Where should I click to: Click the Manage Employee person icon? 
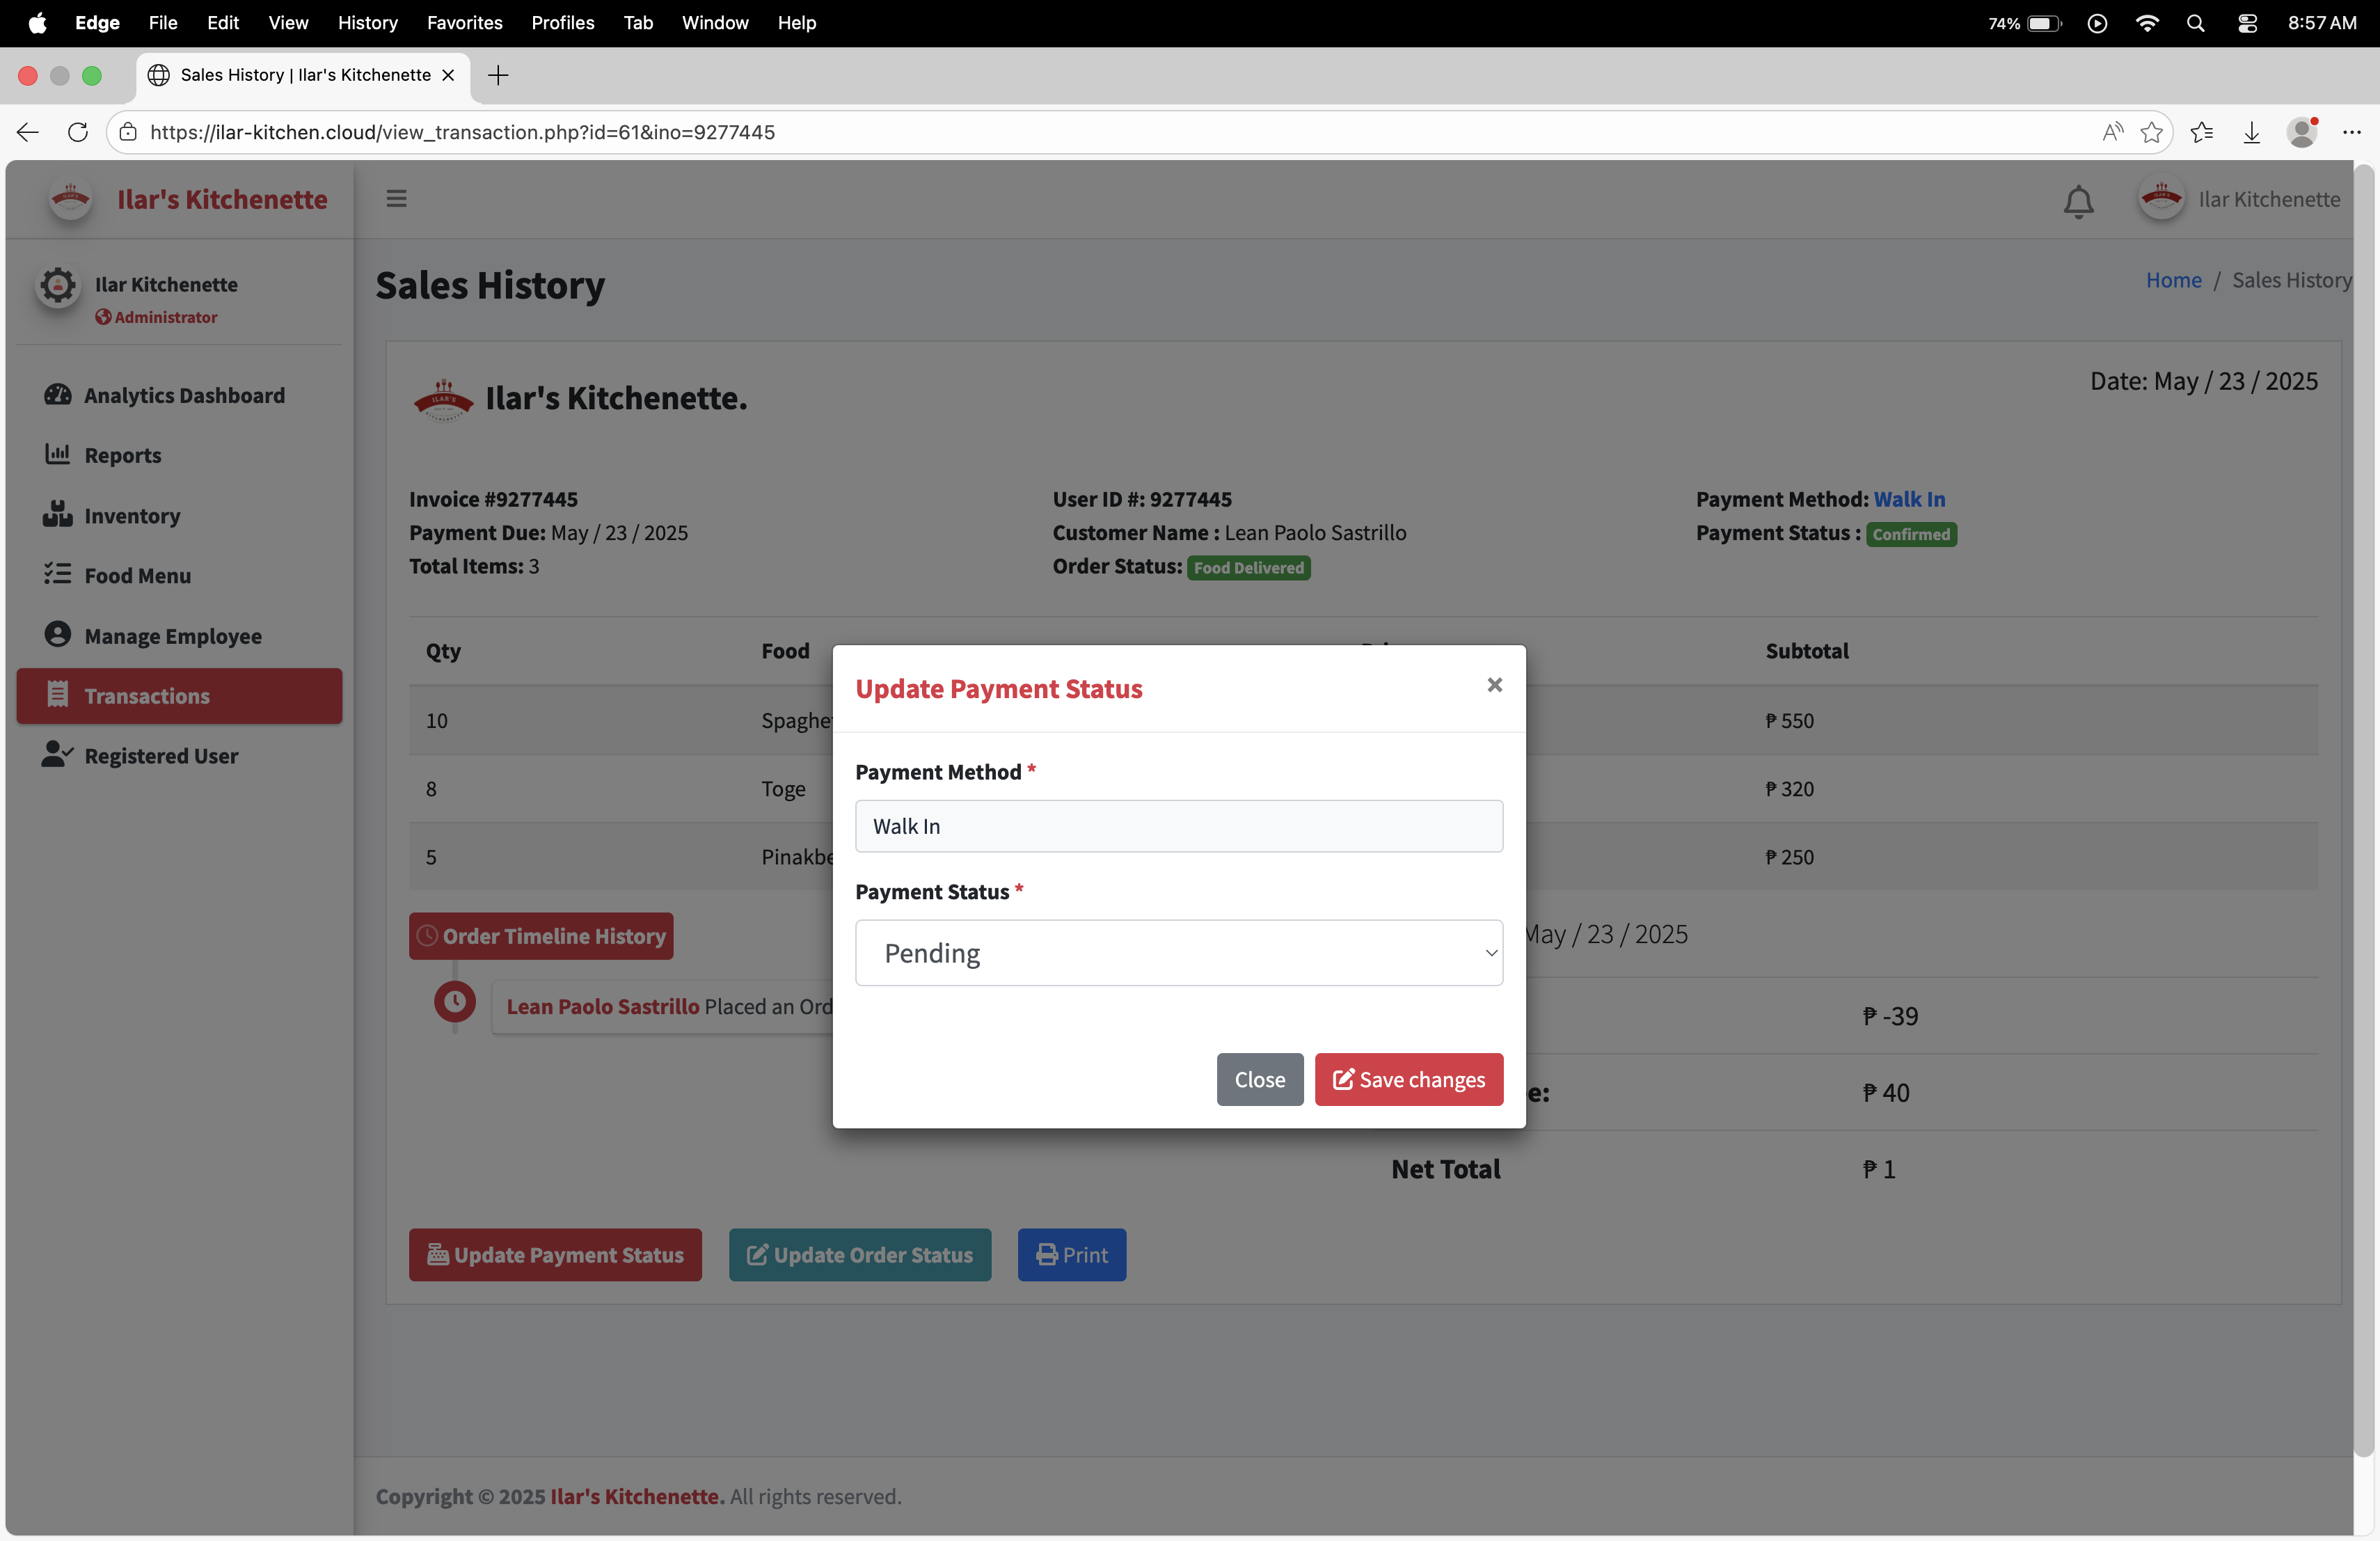(x=57, y=635)
